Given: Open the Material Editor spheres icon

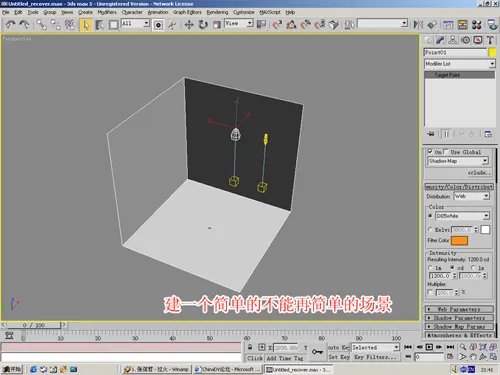Looking at the screenshot, I should coord(477,24).
